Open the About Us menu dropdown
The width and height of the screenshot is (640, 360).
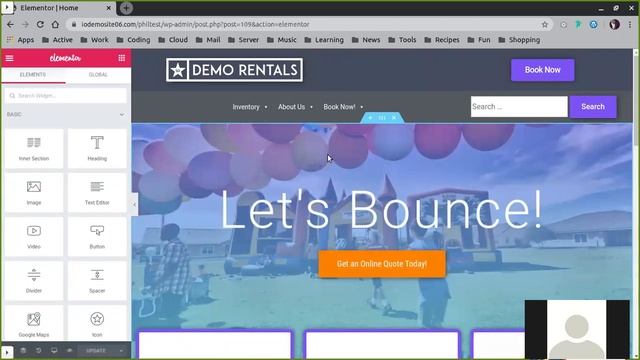[x=295, y=107]
